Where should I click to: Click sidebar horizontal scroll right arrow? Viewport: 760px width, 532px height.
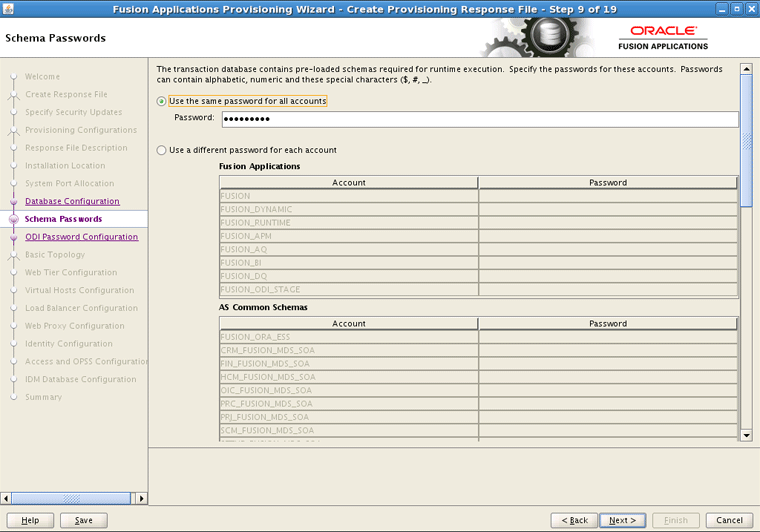click(141, 498)
